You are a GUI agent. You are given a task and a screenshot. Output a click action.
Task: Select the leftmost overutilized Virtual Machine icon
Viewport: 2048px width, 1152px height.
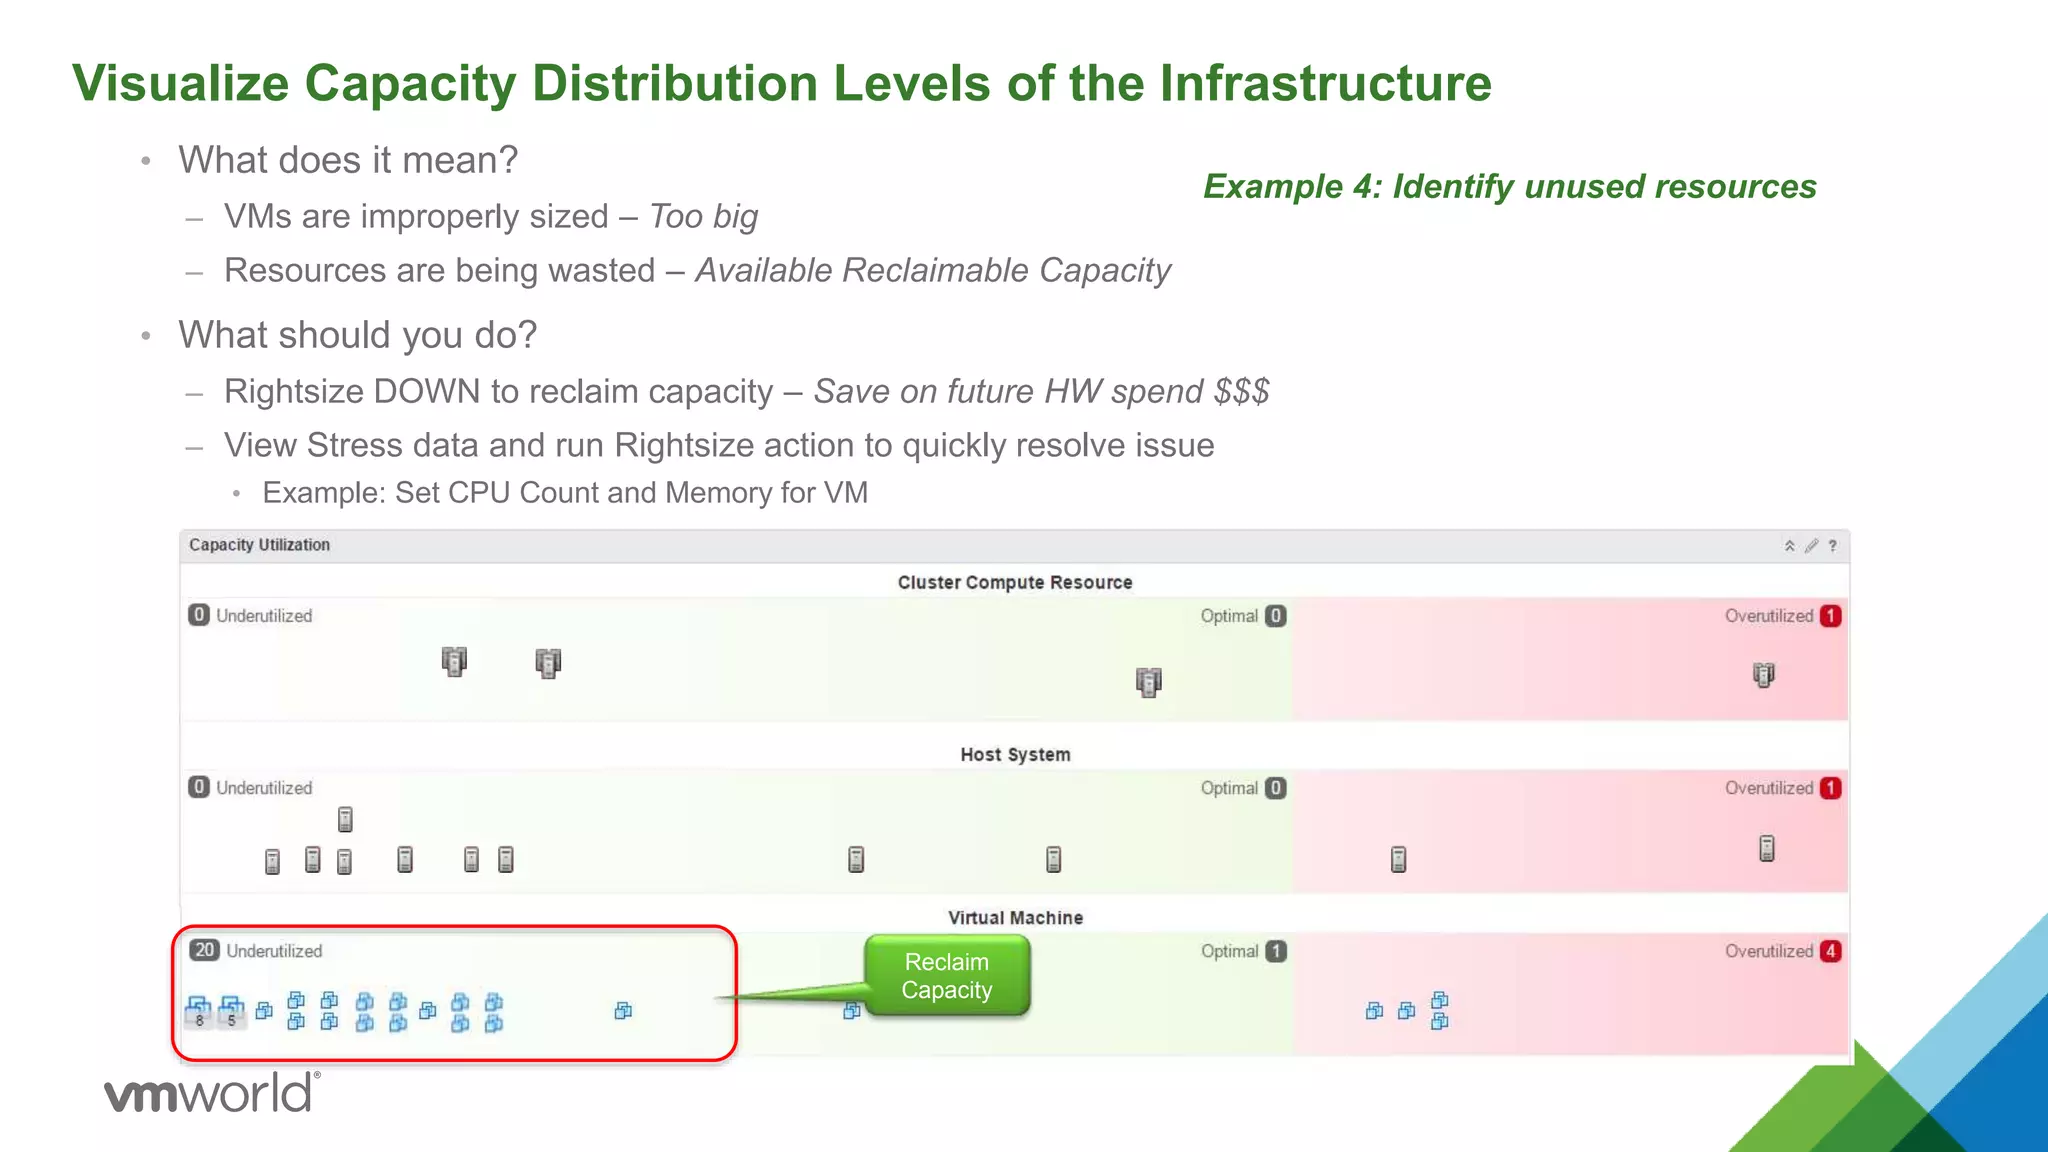[x=1374, y=1011]
